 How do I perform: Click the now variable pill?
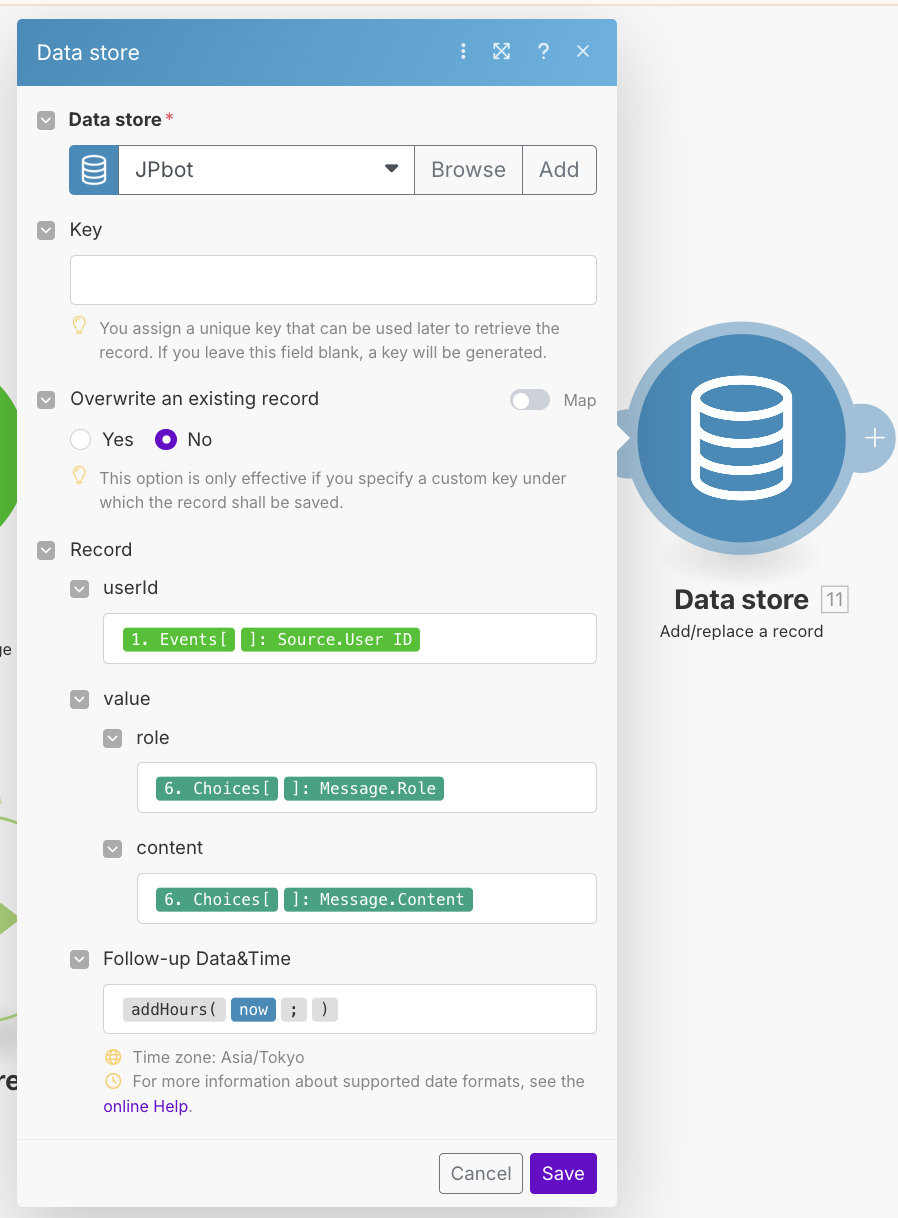click(253, 1009)
